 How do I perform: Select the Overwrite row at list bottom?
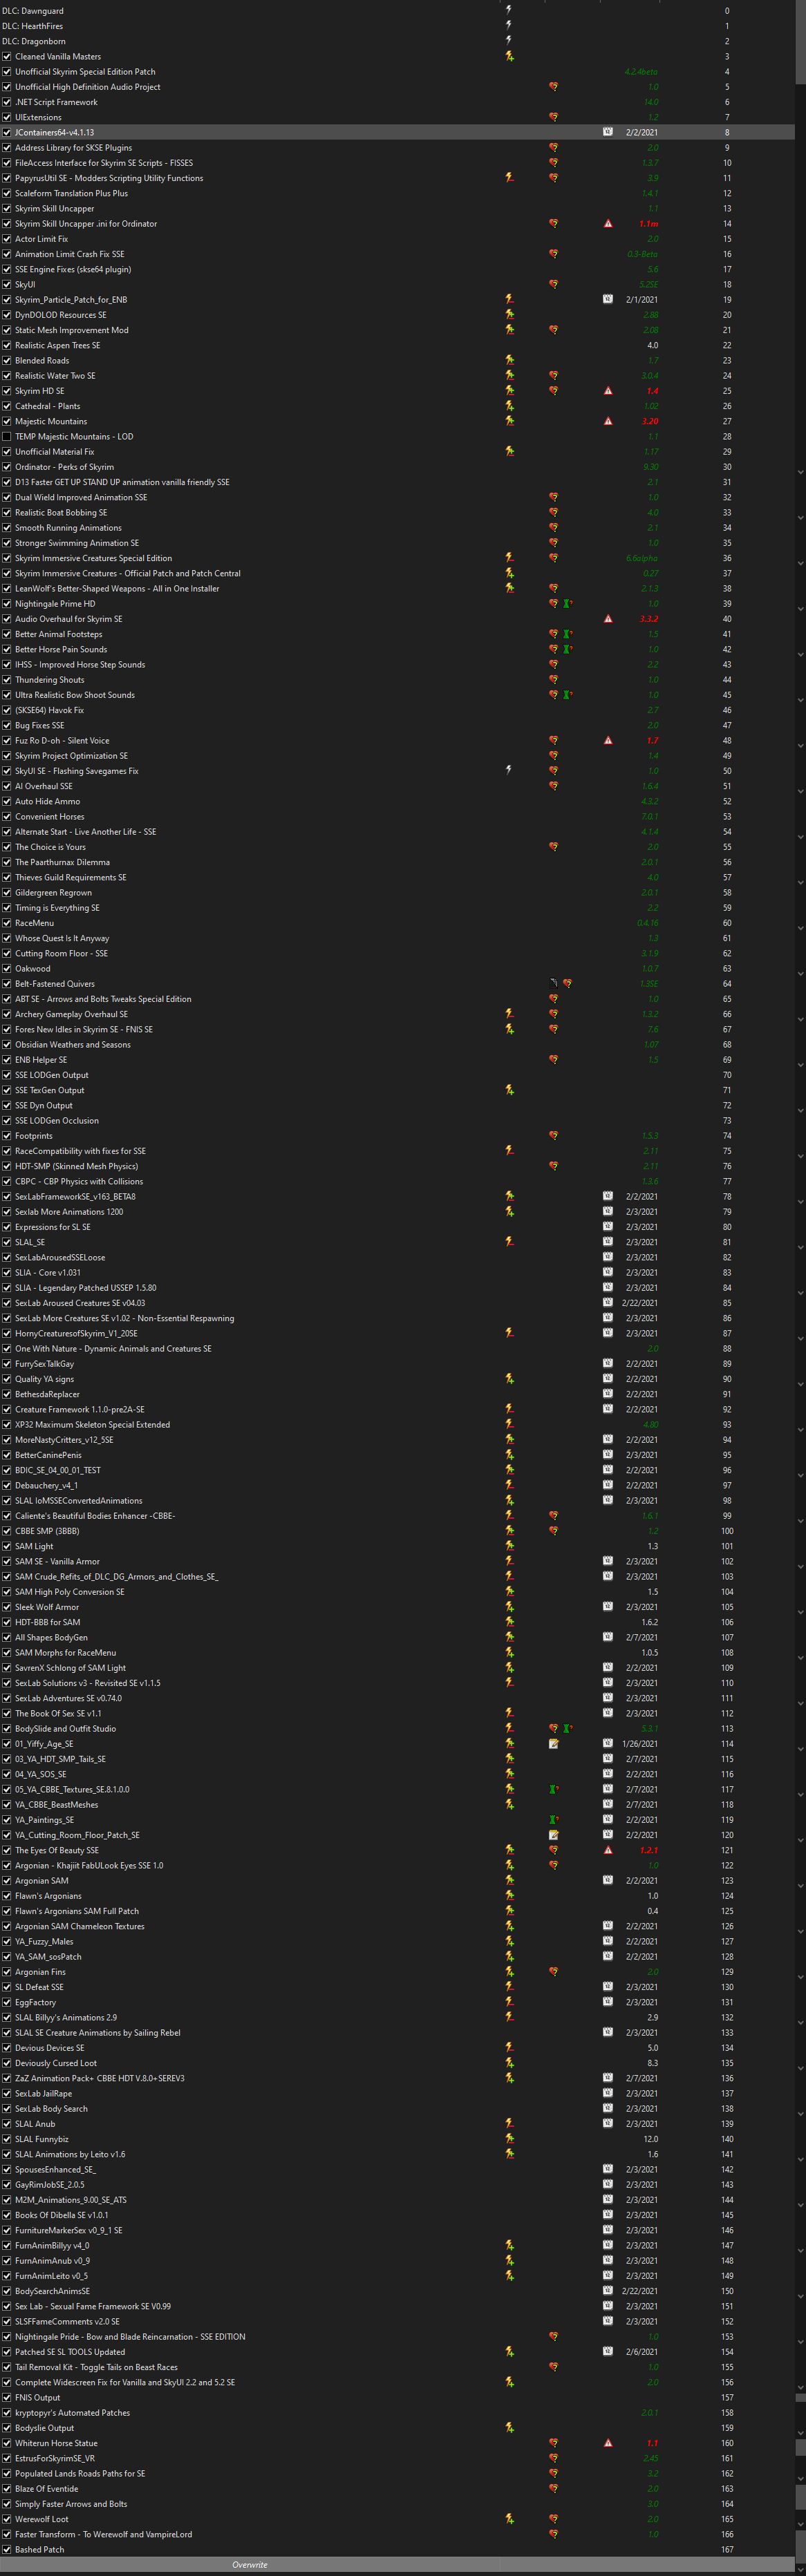pos(397,2564)
